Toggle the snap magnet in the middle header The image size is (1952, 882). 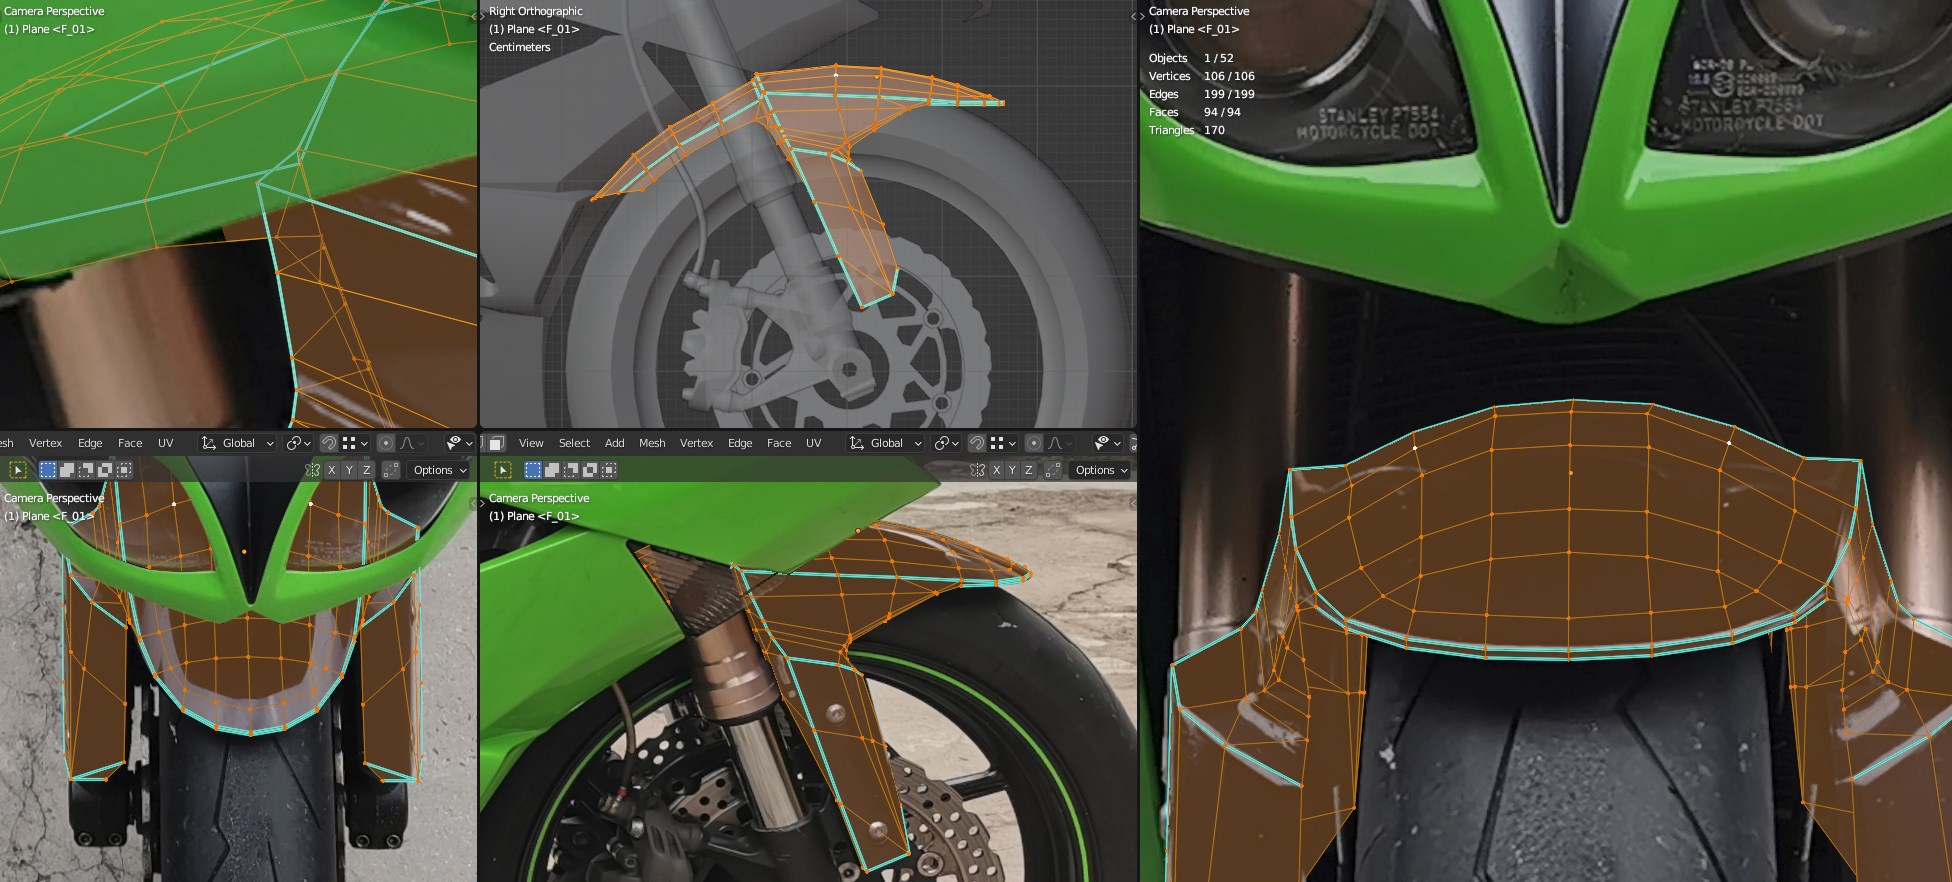coord(976,443)
